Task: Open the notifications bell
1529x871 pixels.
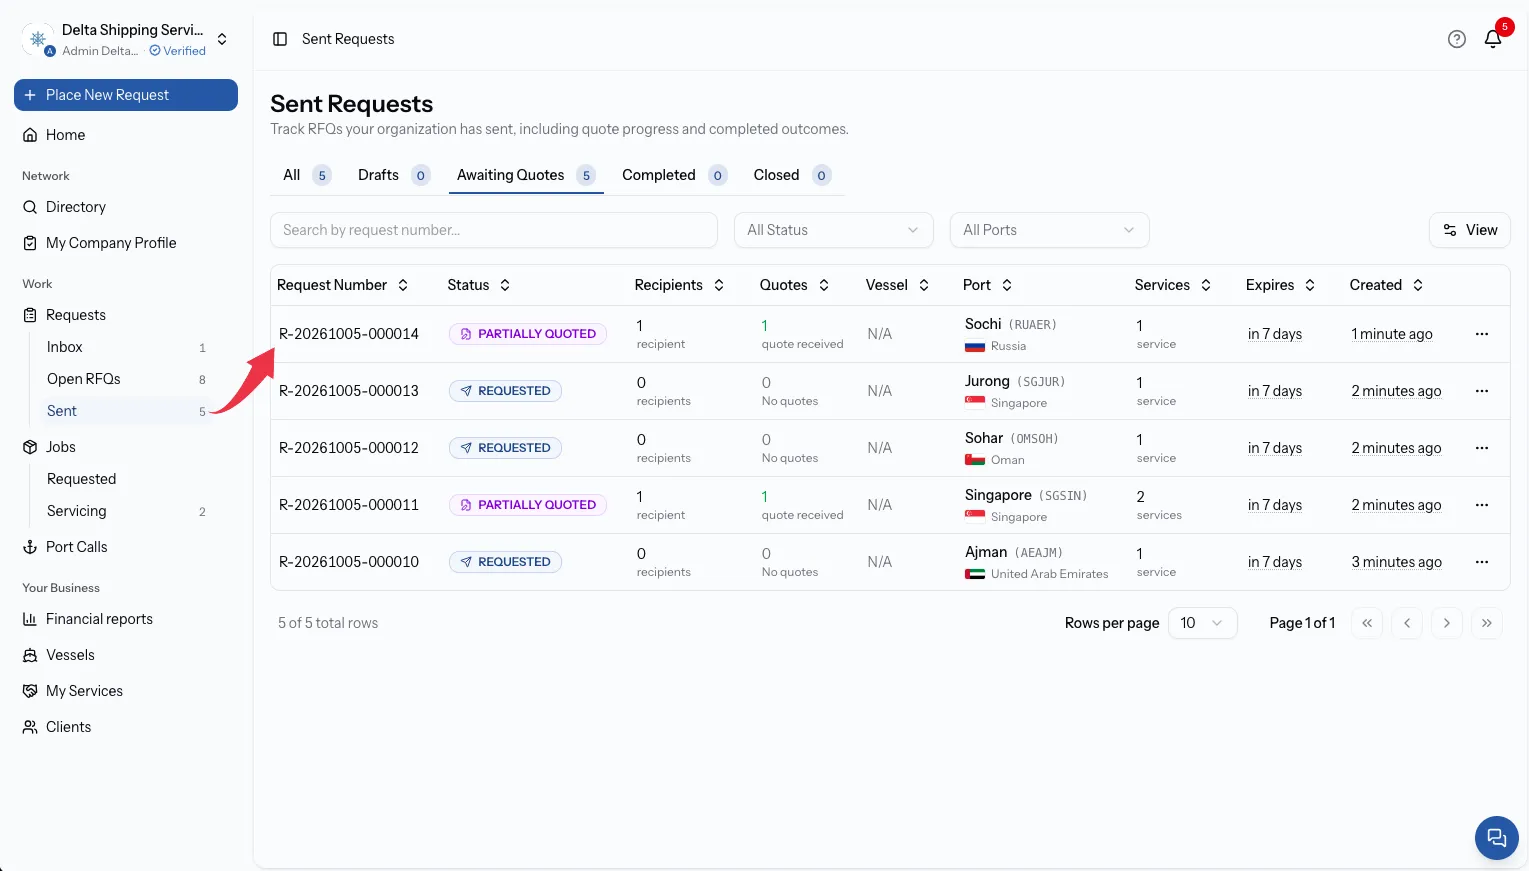Action: click(x=1493, y=39)
